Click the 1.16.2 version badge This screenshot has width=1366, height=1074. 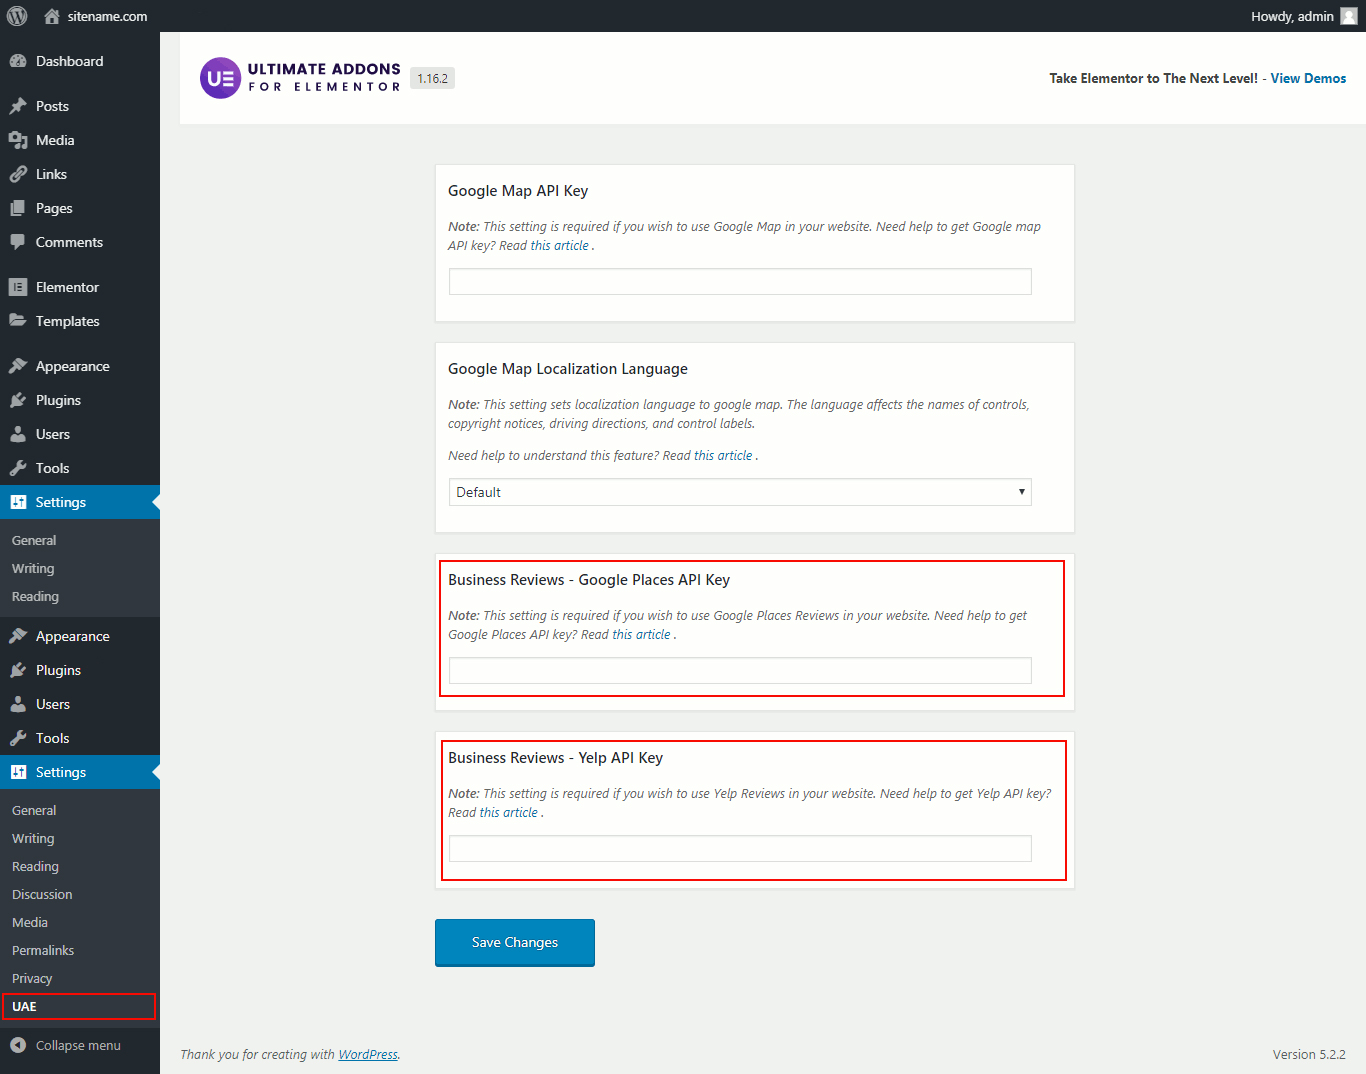[x=432, y=78]
